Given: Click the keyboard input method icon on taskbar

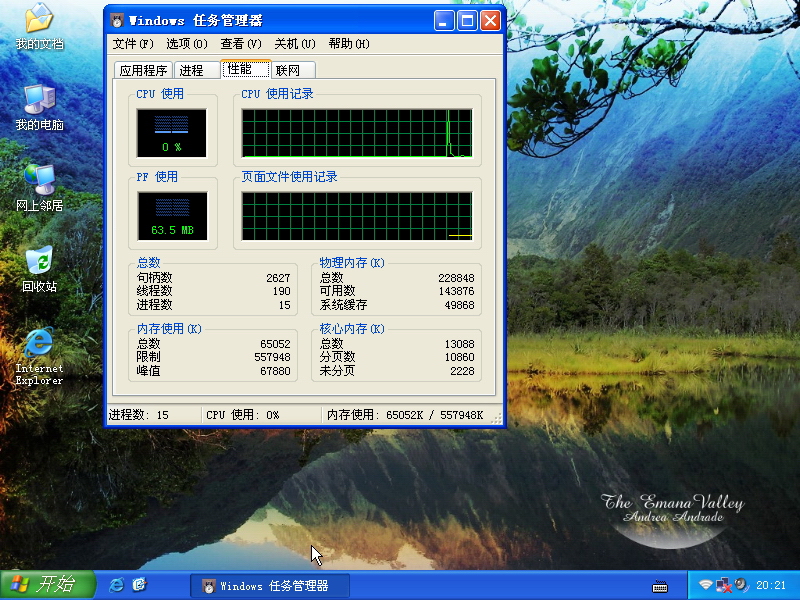Looking at the screenshot, I should coord(660,586).
